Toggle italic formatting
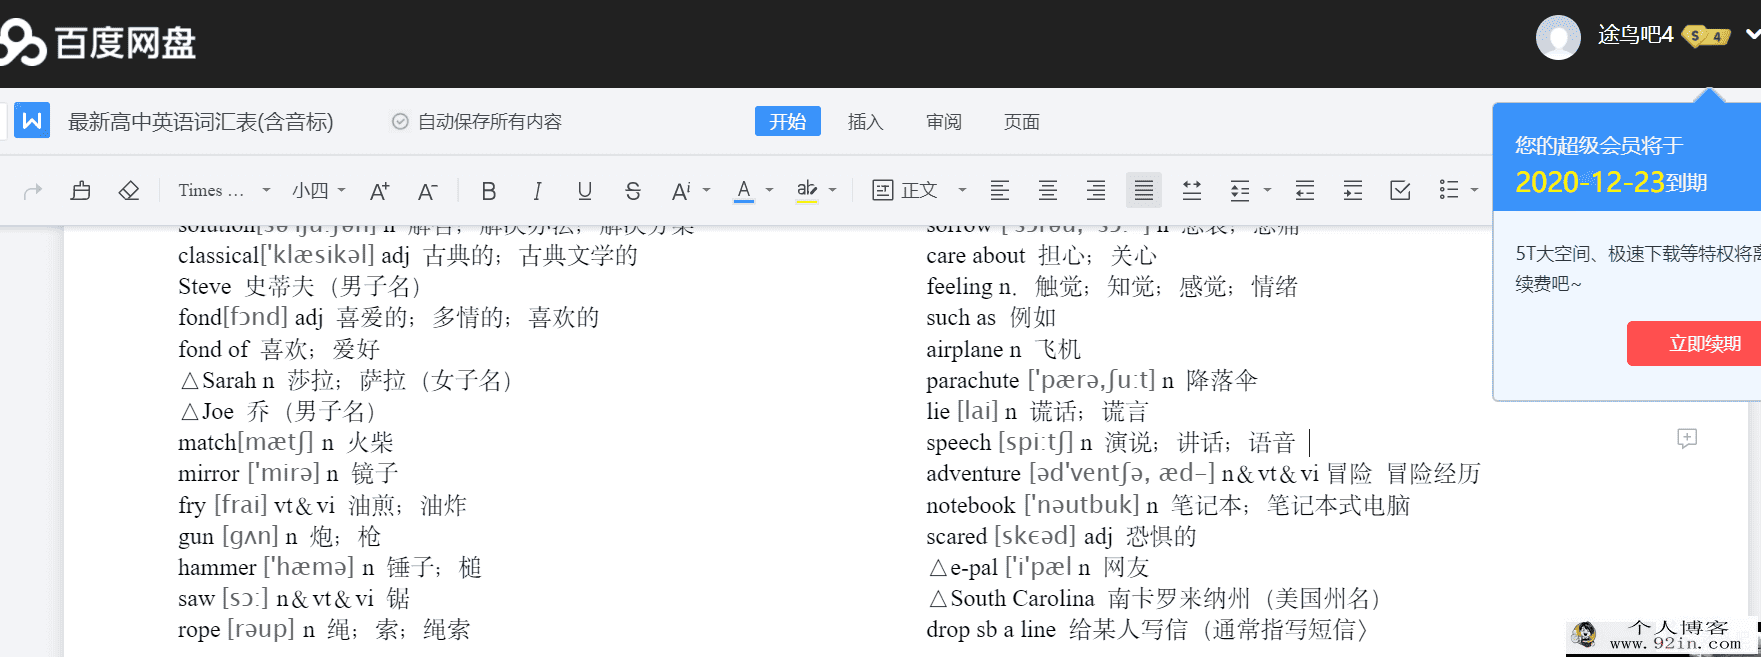This screenshot has width=1761, height=657. [x=537, y=191]
